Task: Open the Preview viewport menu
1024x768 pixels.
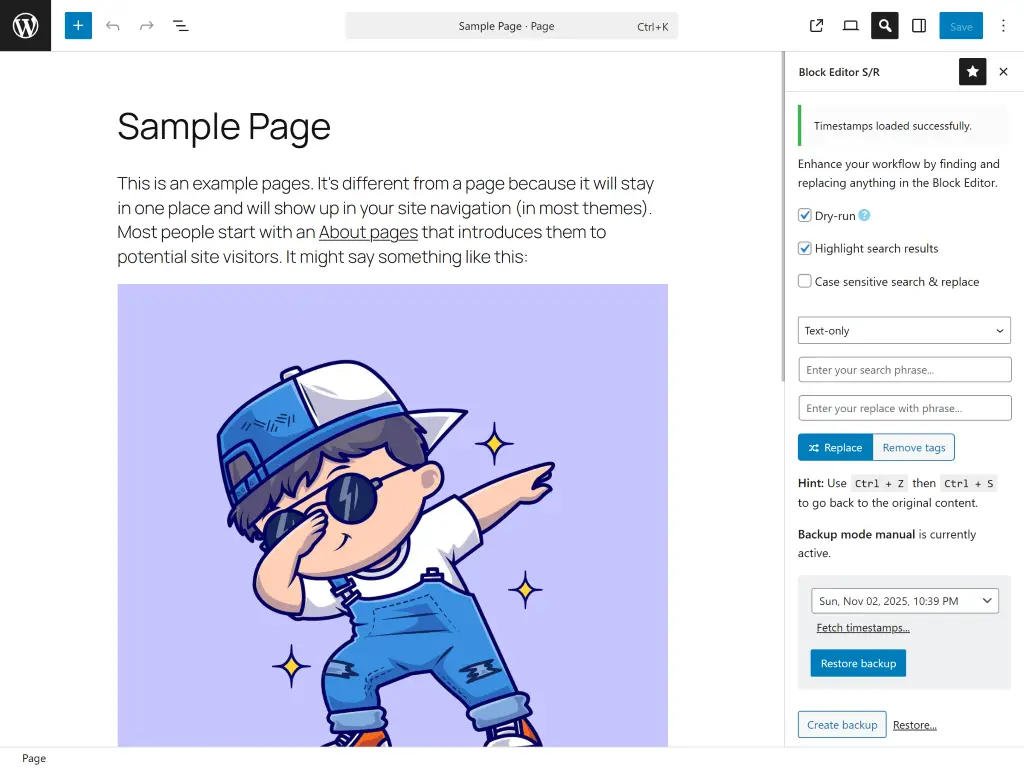Action: point(849,25)
